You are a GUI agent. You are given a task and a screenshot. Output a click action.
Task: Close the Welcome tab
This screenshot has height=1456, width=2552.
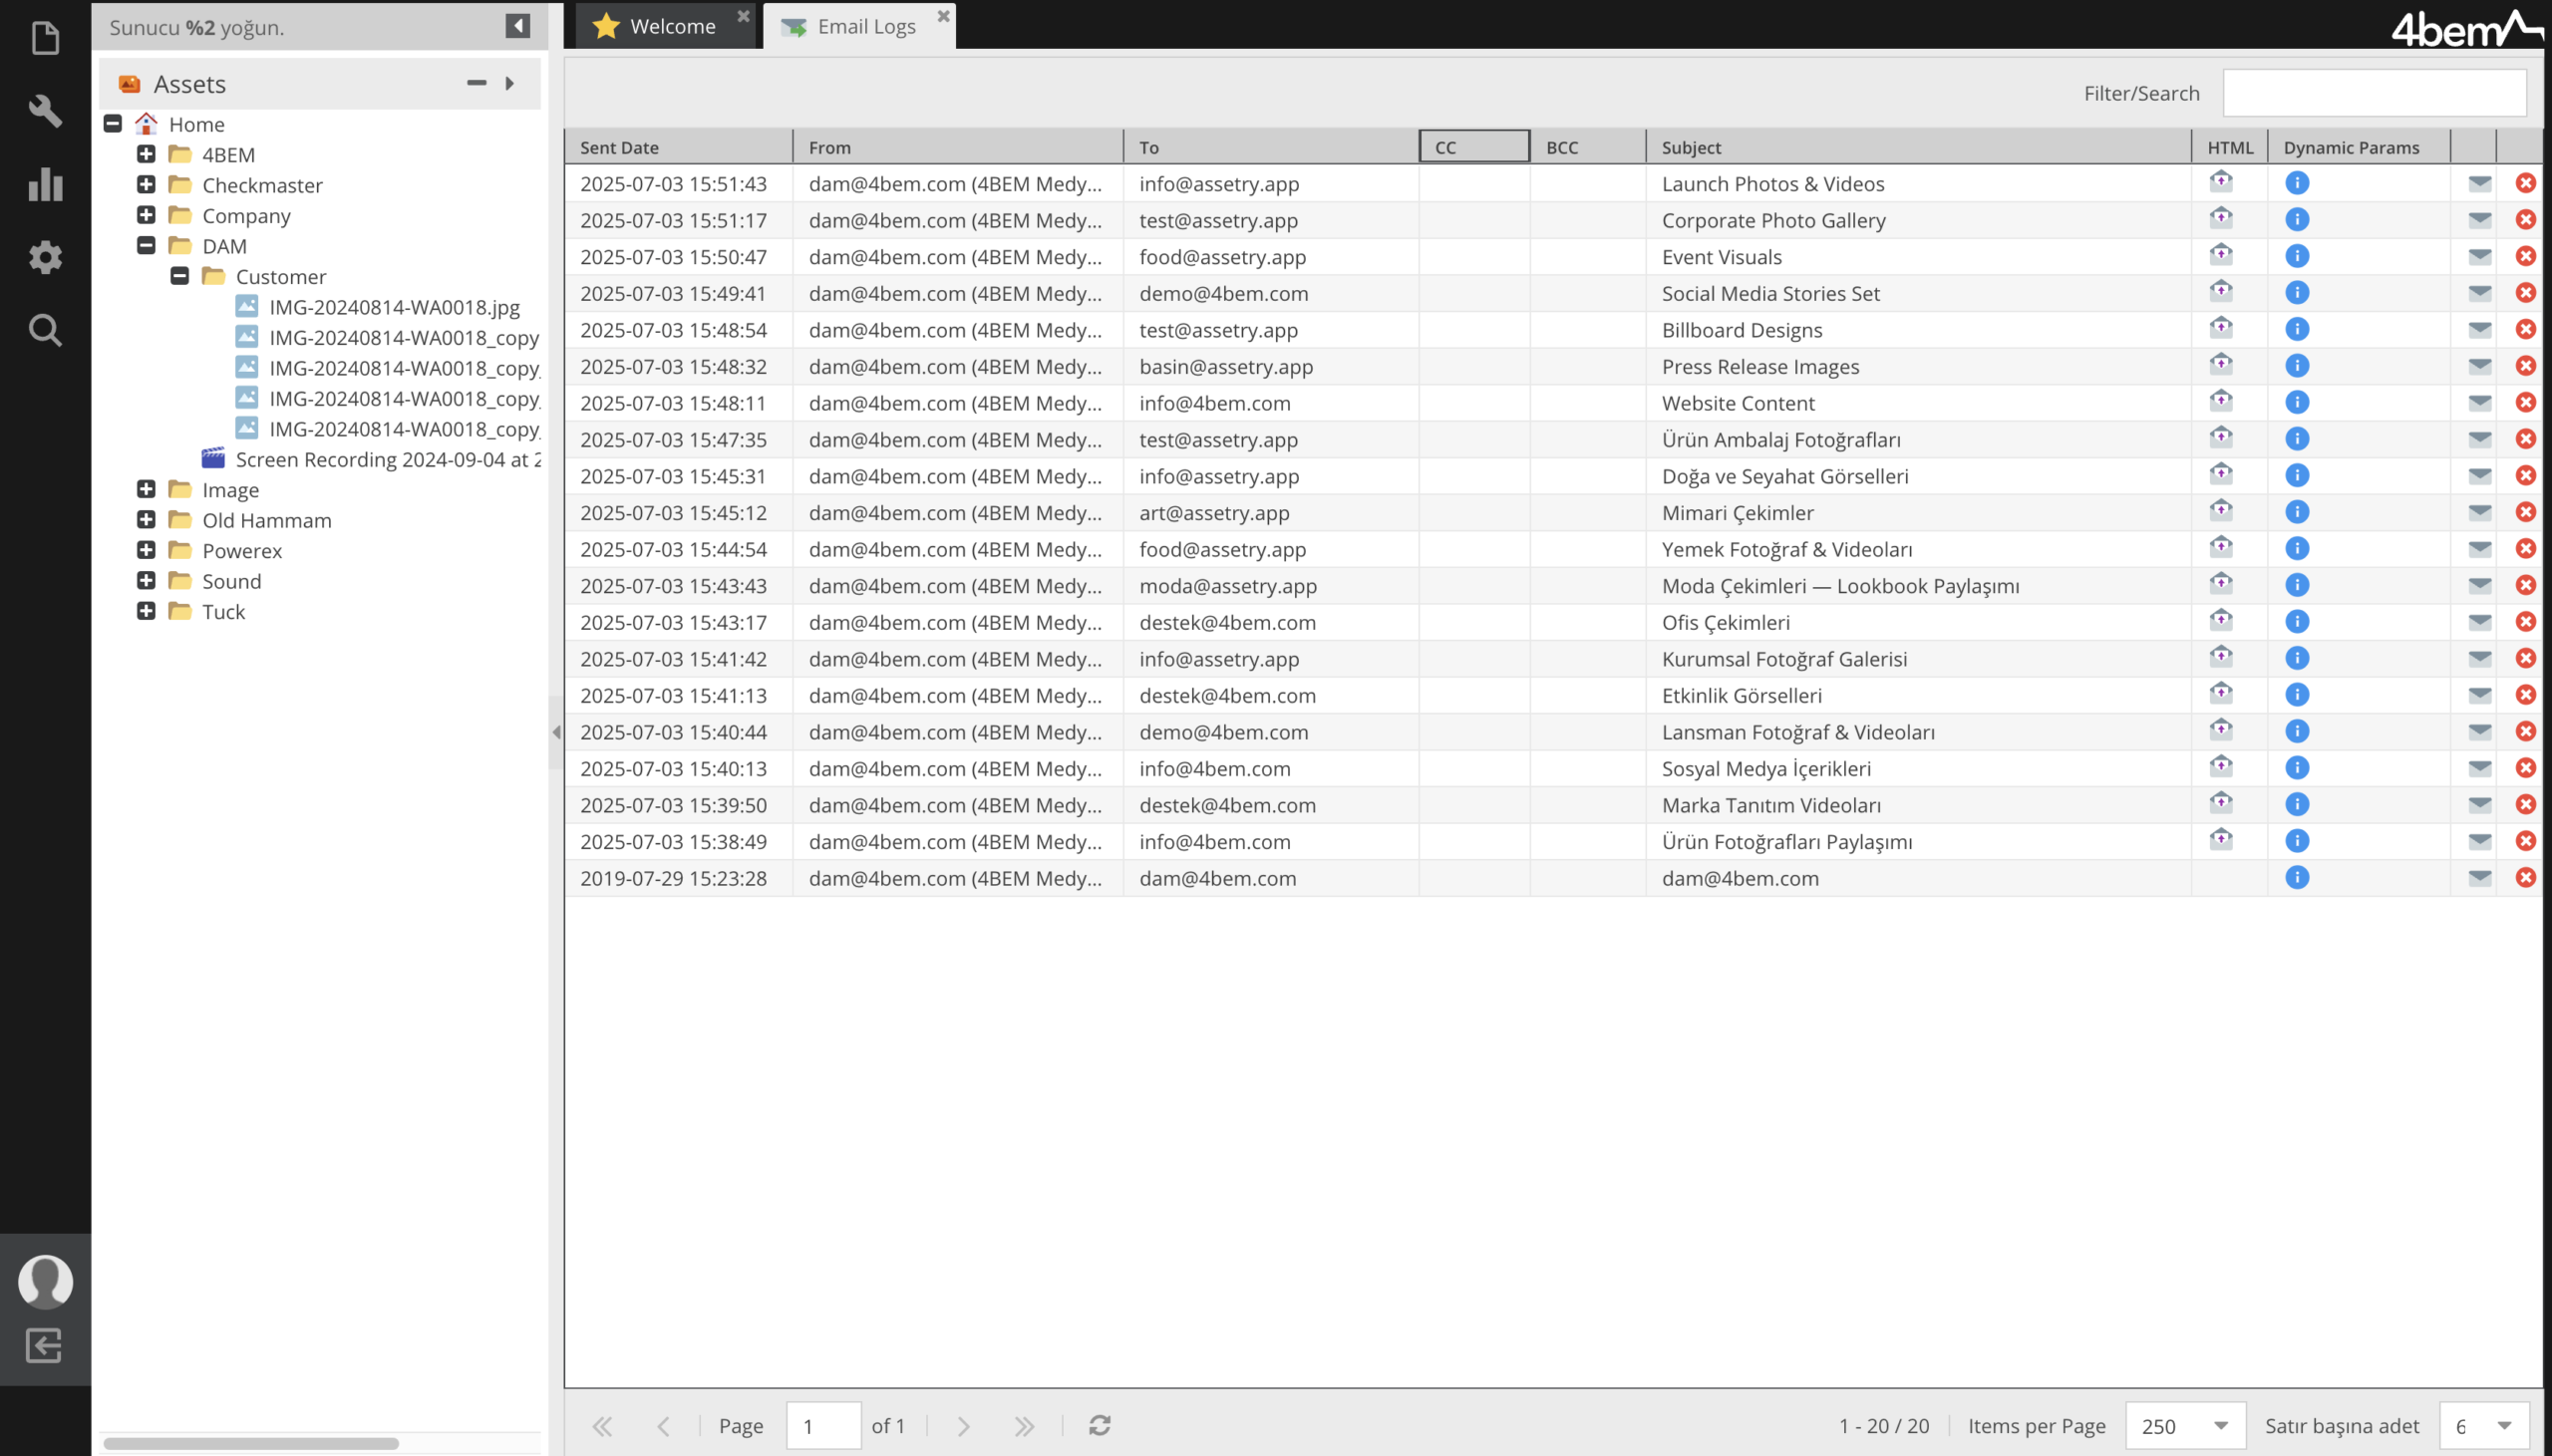click(x=743, y=16)
